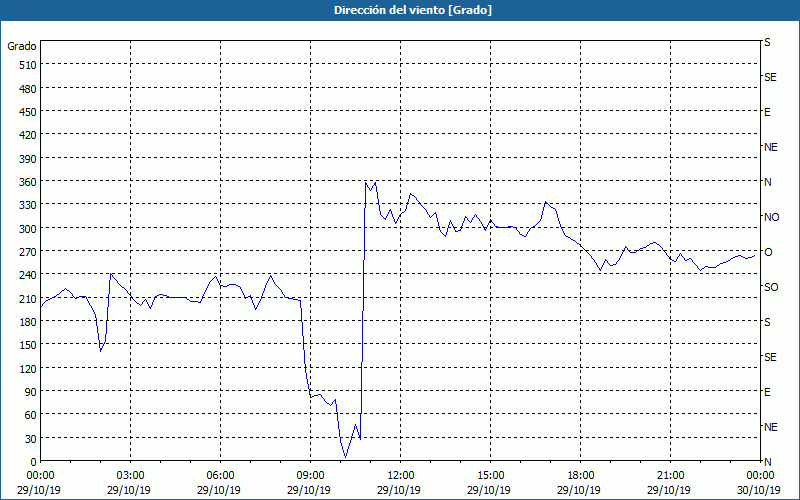The width and height of the screenshot is (800, 500).
Task: Click the blue line's dip to 140 near 02:00
Action: [101, 351]
